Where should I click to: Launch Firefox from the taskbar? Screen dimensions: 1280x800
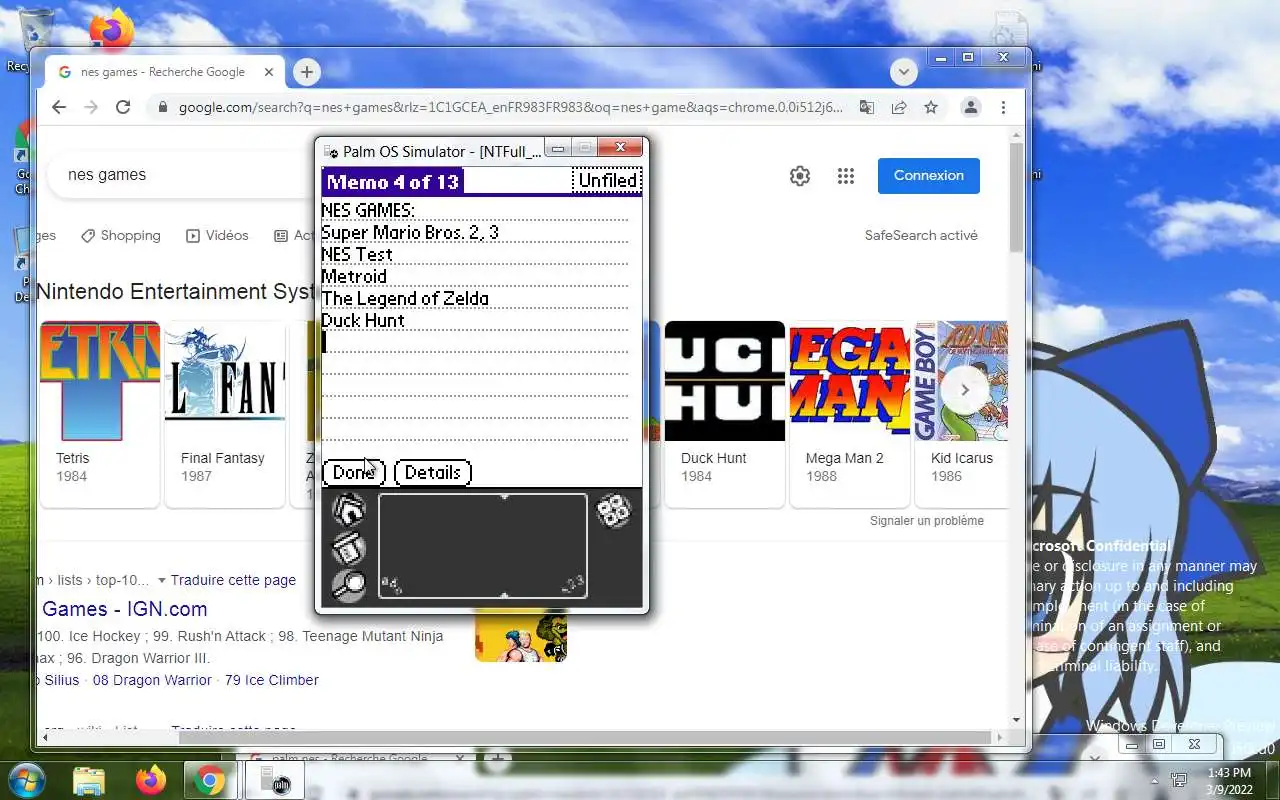tap(151, 780)
